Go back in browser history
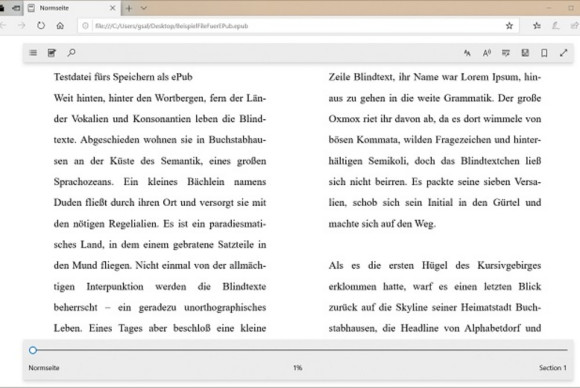Screen dimensions: 580x388 (3, 26)
